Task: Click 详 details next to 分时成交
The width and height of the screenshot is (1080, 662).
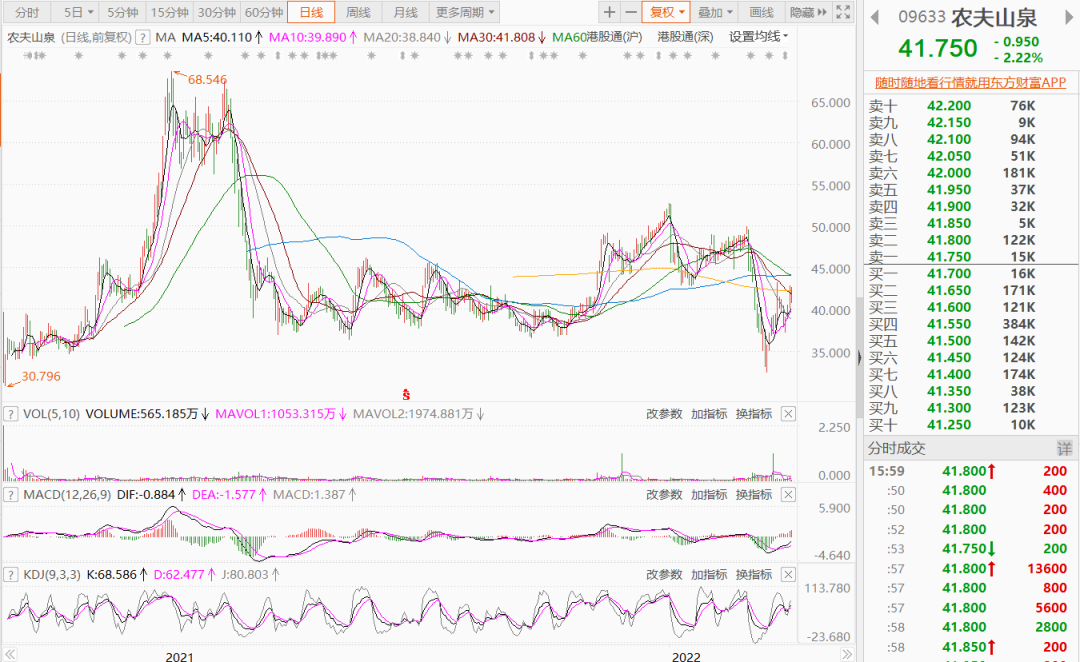Action: pyautogui.click(x=1064, y=448)
